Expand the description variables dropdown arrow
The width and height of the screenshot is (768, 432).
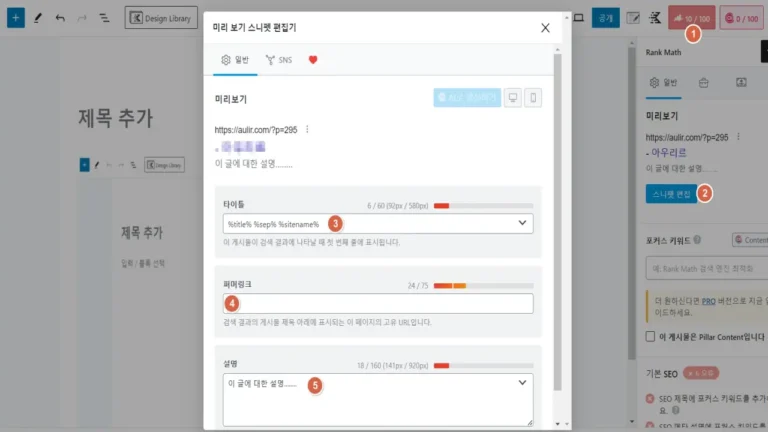tap(522, 383)
